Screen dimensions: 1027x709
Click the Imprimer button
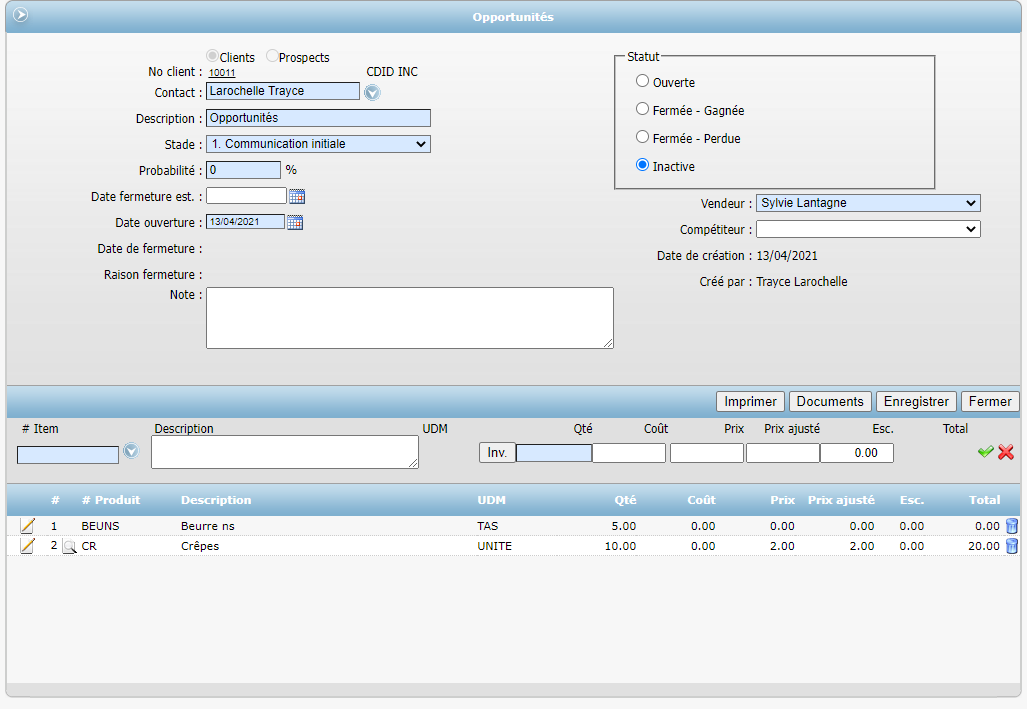point(751,402)
